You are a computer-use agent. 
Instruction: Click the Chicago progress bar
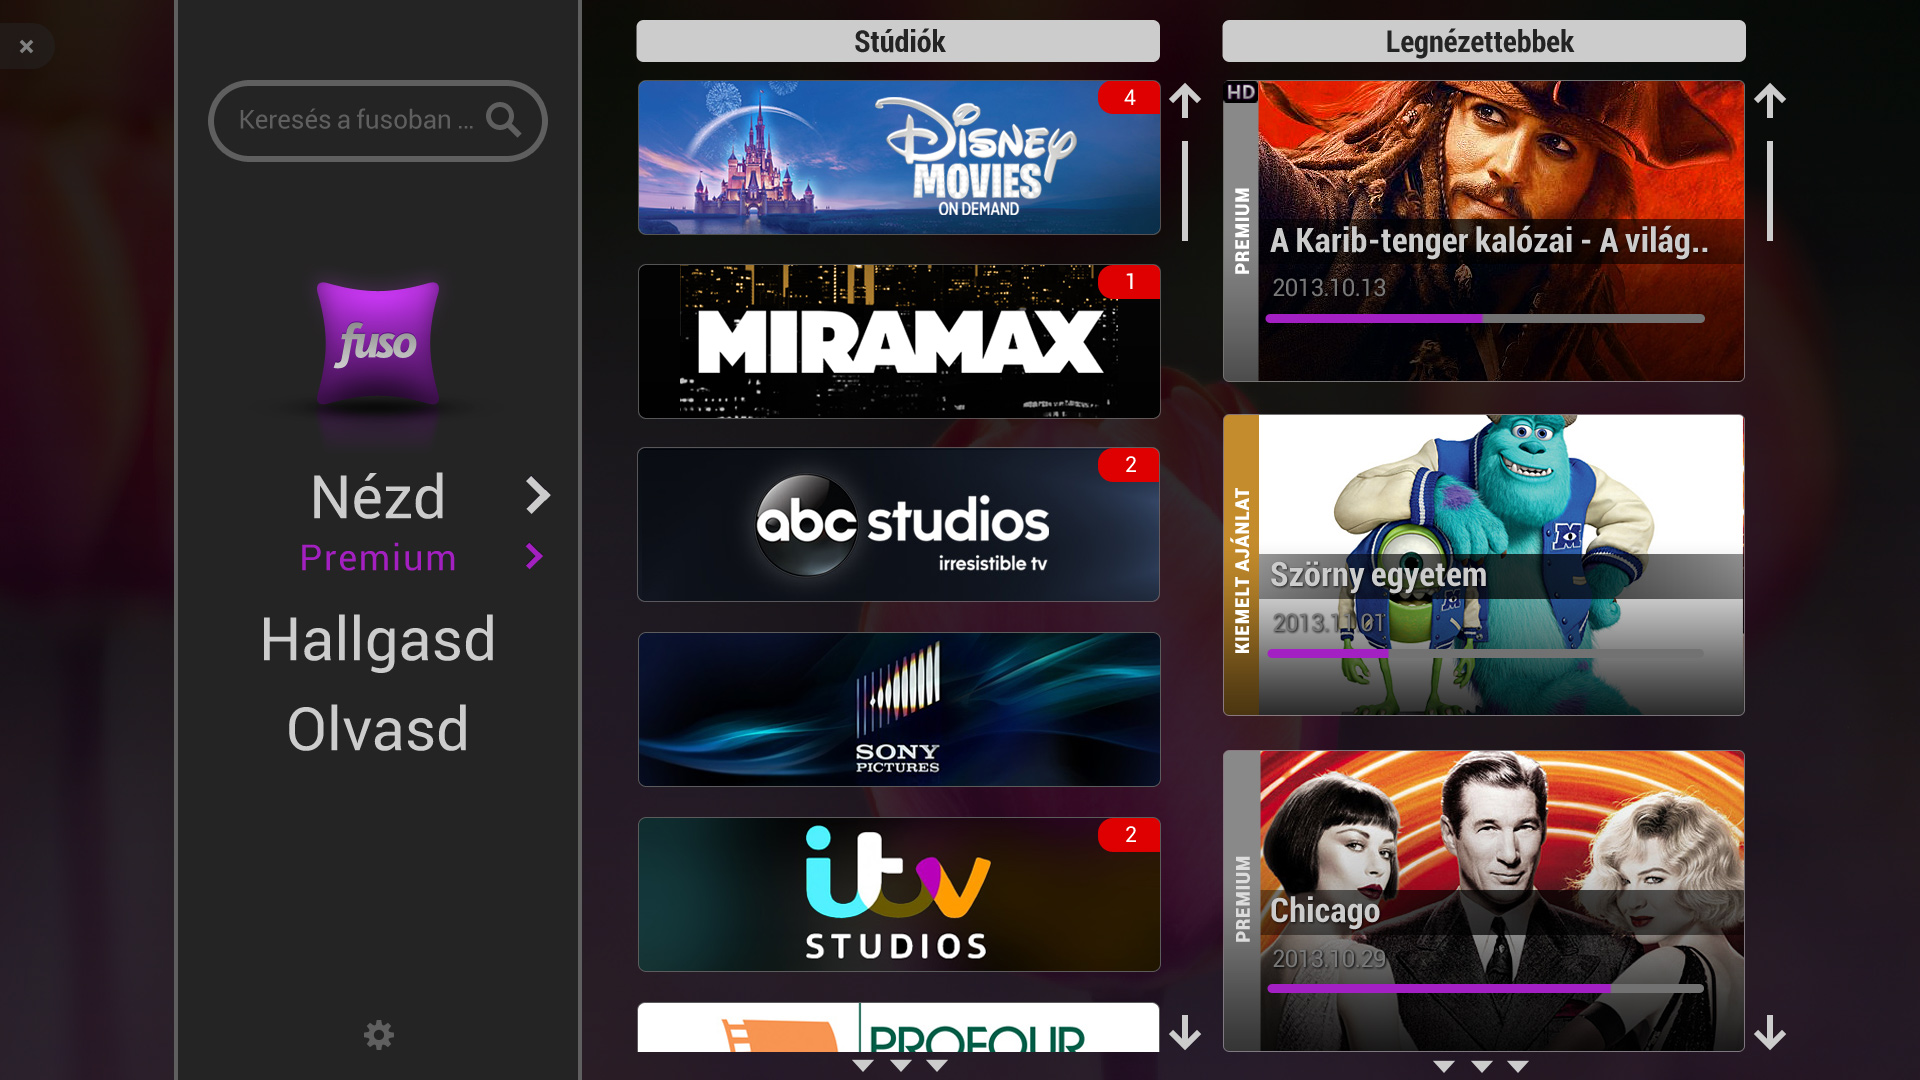[1485, 988]
